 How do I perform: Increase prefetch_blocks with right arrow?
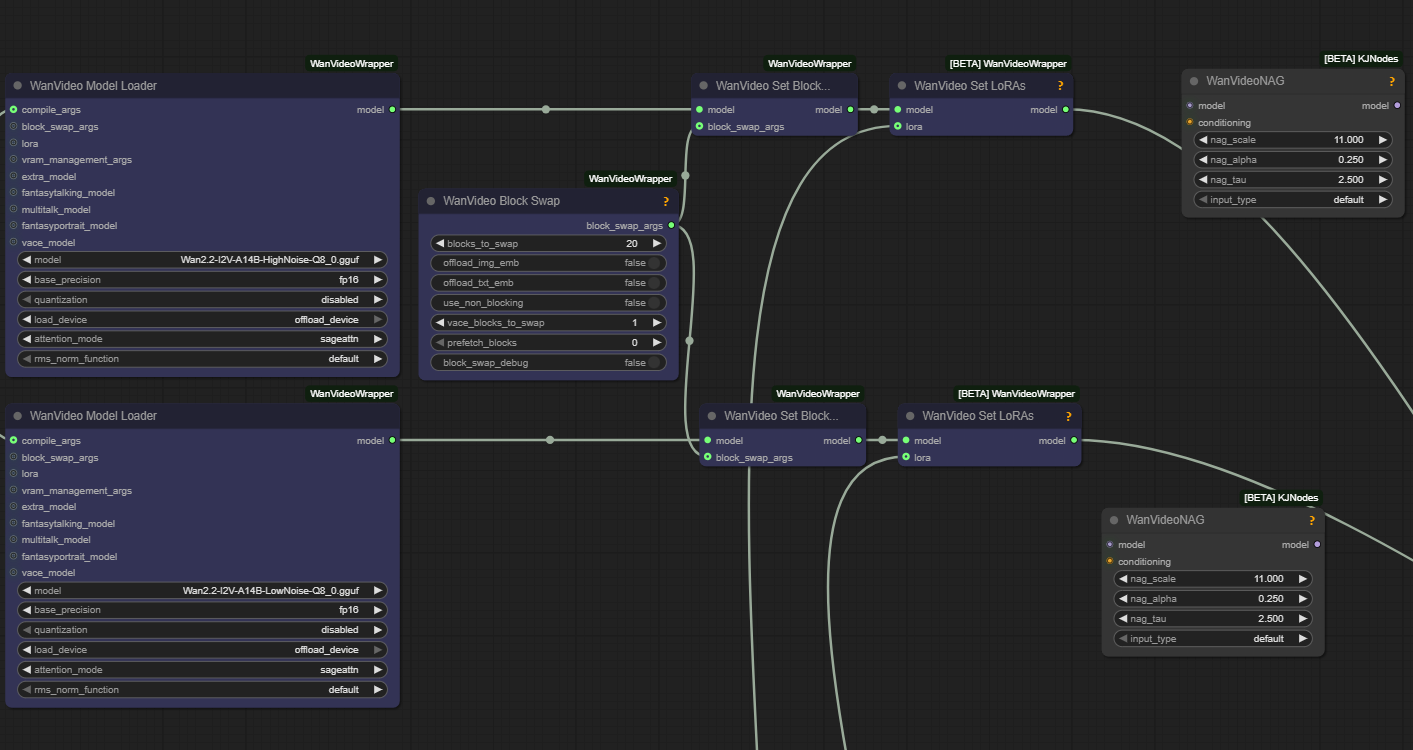pyautogui.click(x=657, y=343)
